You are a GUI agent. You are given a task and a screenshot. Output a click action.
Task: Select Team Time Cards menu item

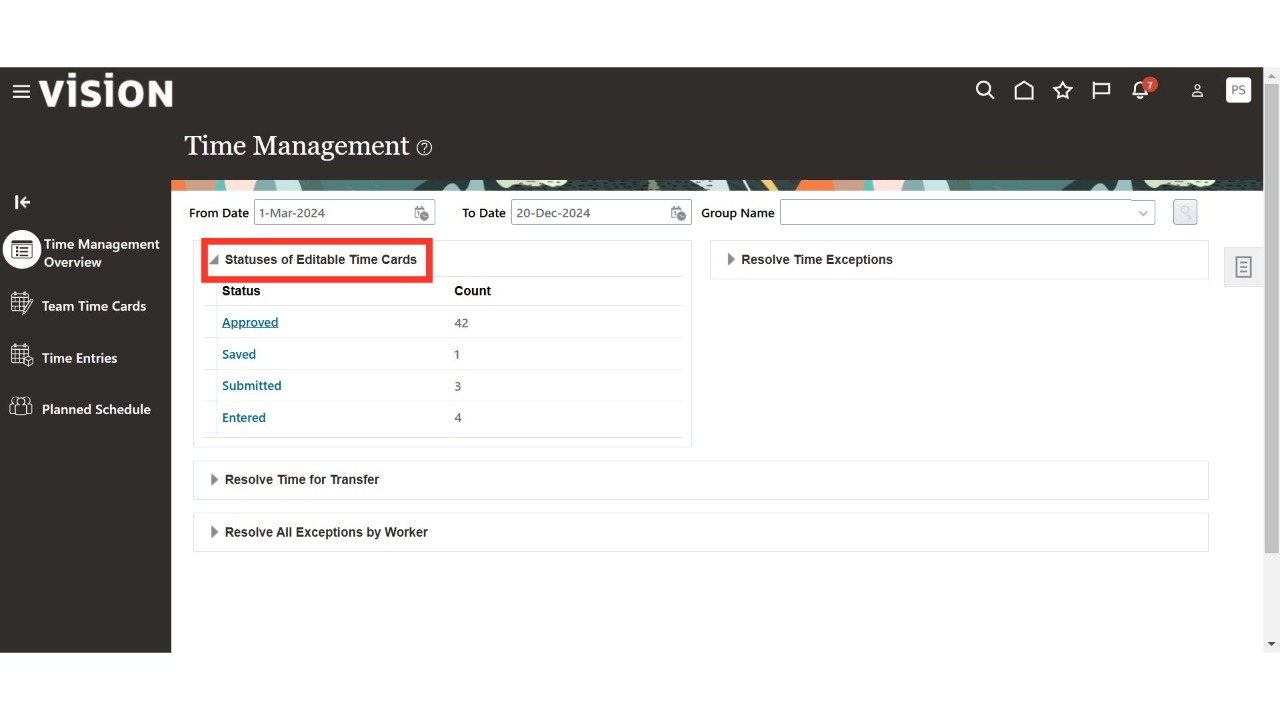tap(94, 306)
